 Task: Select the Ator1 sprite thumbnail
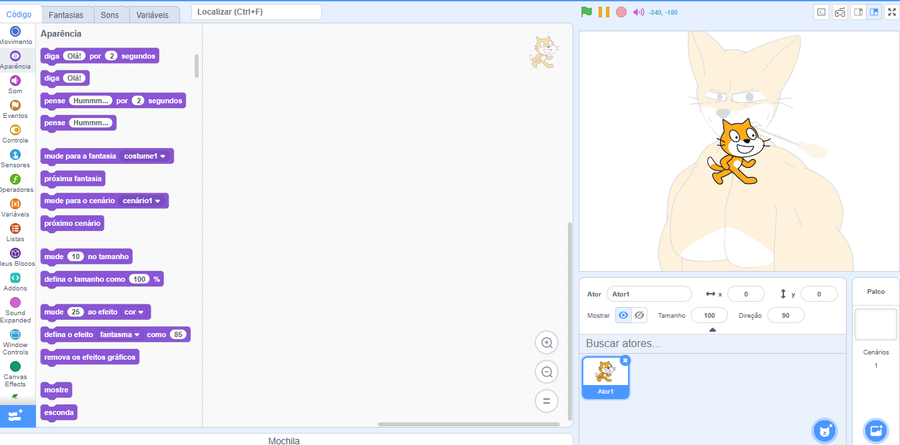(x=605, y=377)
